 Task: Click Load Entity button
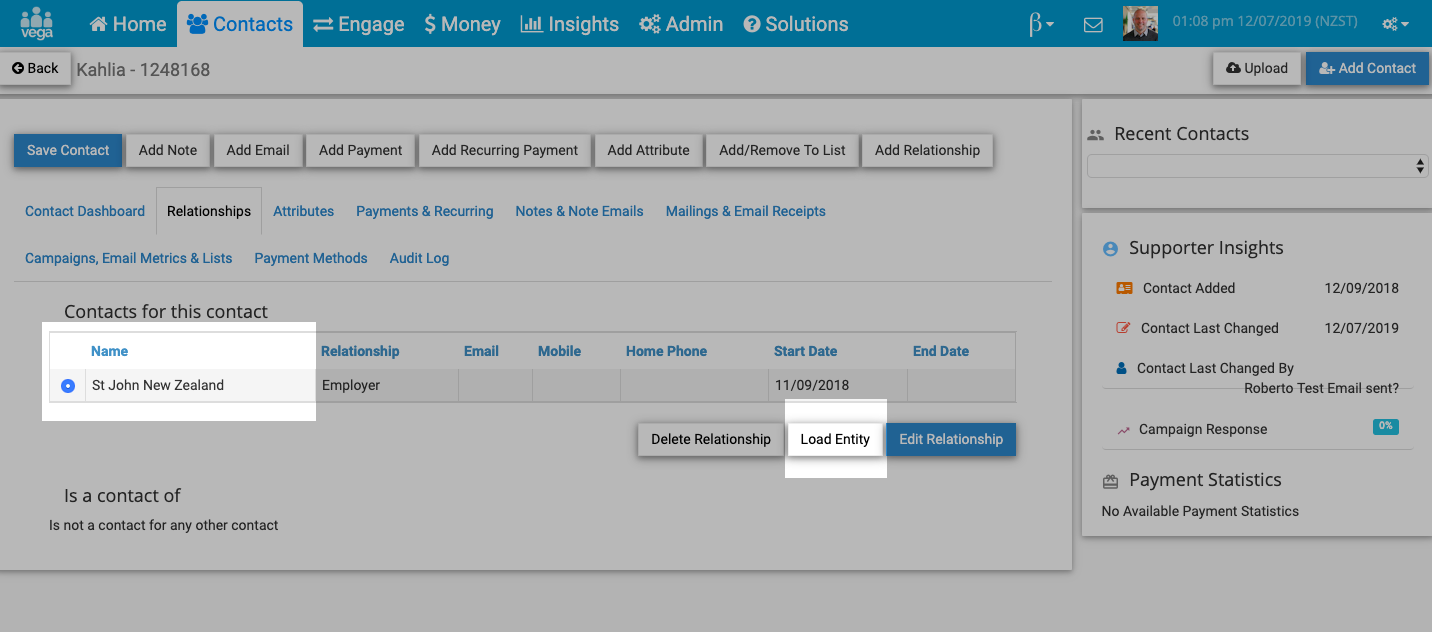[835, 439]
